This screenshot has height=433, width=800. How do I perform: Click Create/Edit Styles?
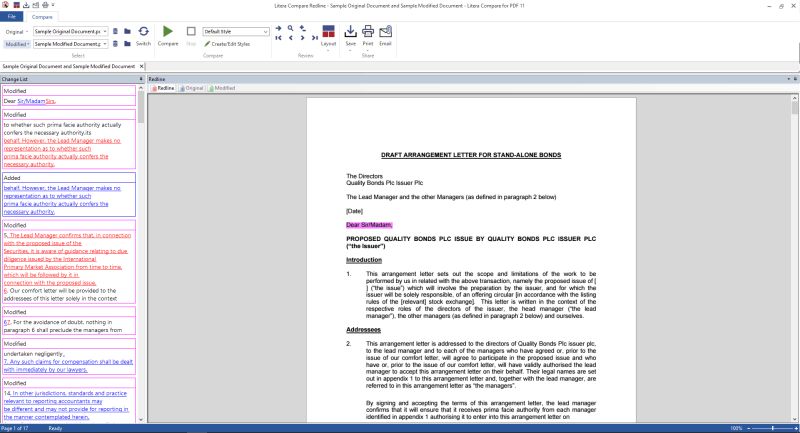point(227,44)
